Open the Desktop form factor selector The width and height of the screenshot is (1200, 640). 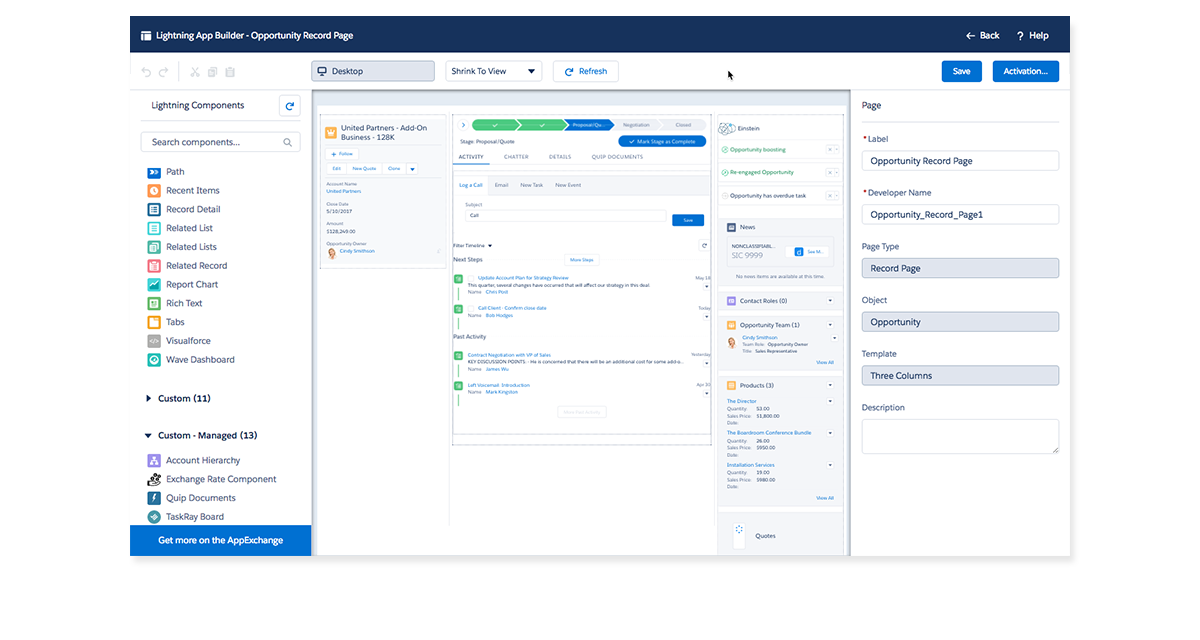click(373, 71)
